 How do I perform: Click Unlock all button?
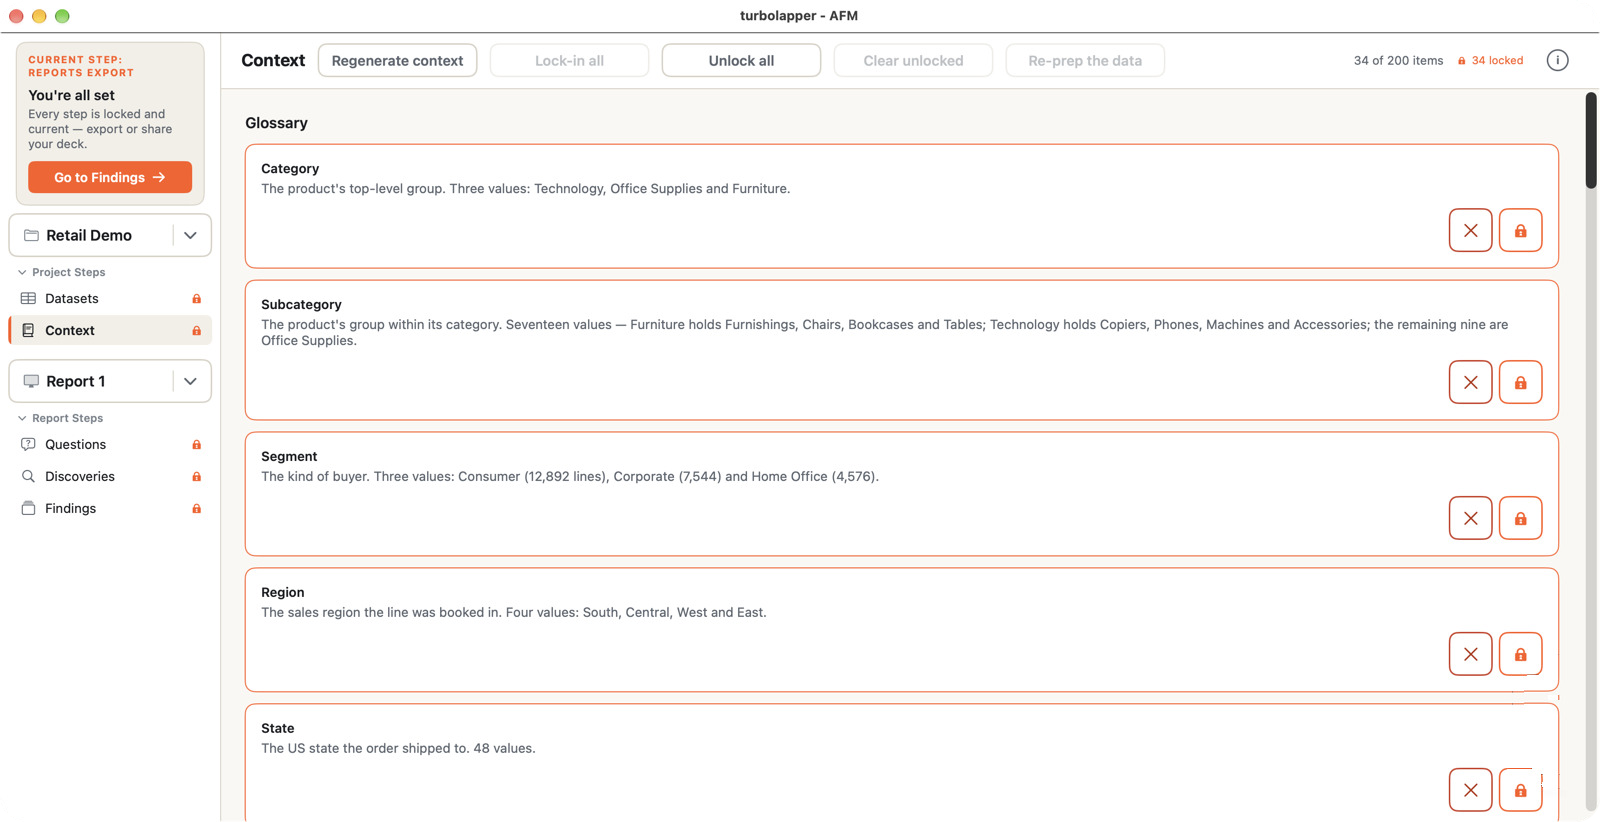[741, 60]
